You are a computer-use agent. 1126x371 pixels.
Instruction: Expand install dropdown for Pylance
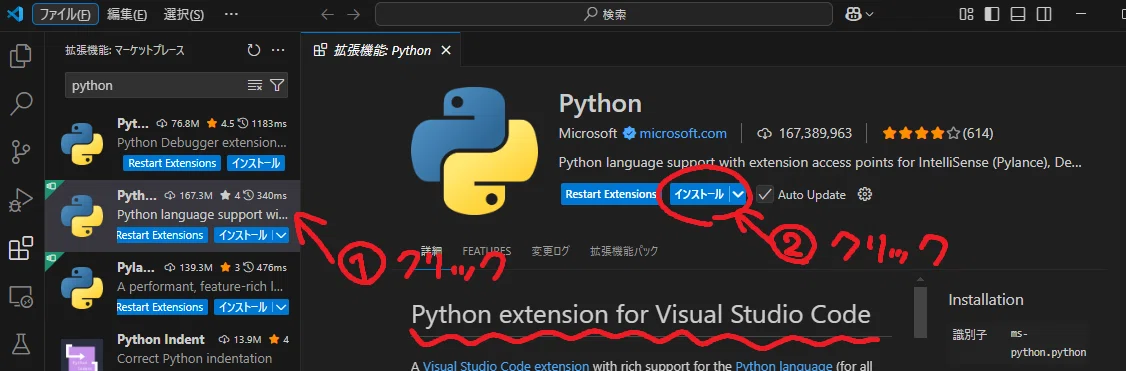(x=281, y=306)
